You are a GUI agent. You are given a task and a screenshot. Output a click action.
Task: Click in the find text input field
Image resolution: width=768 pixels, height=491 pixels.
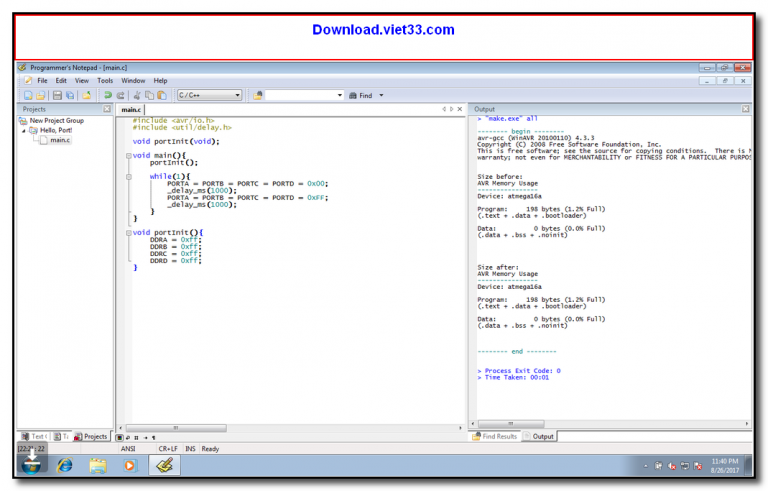tap(304, 95)
